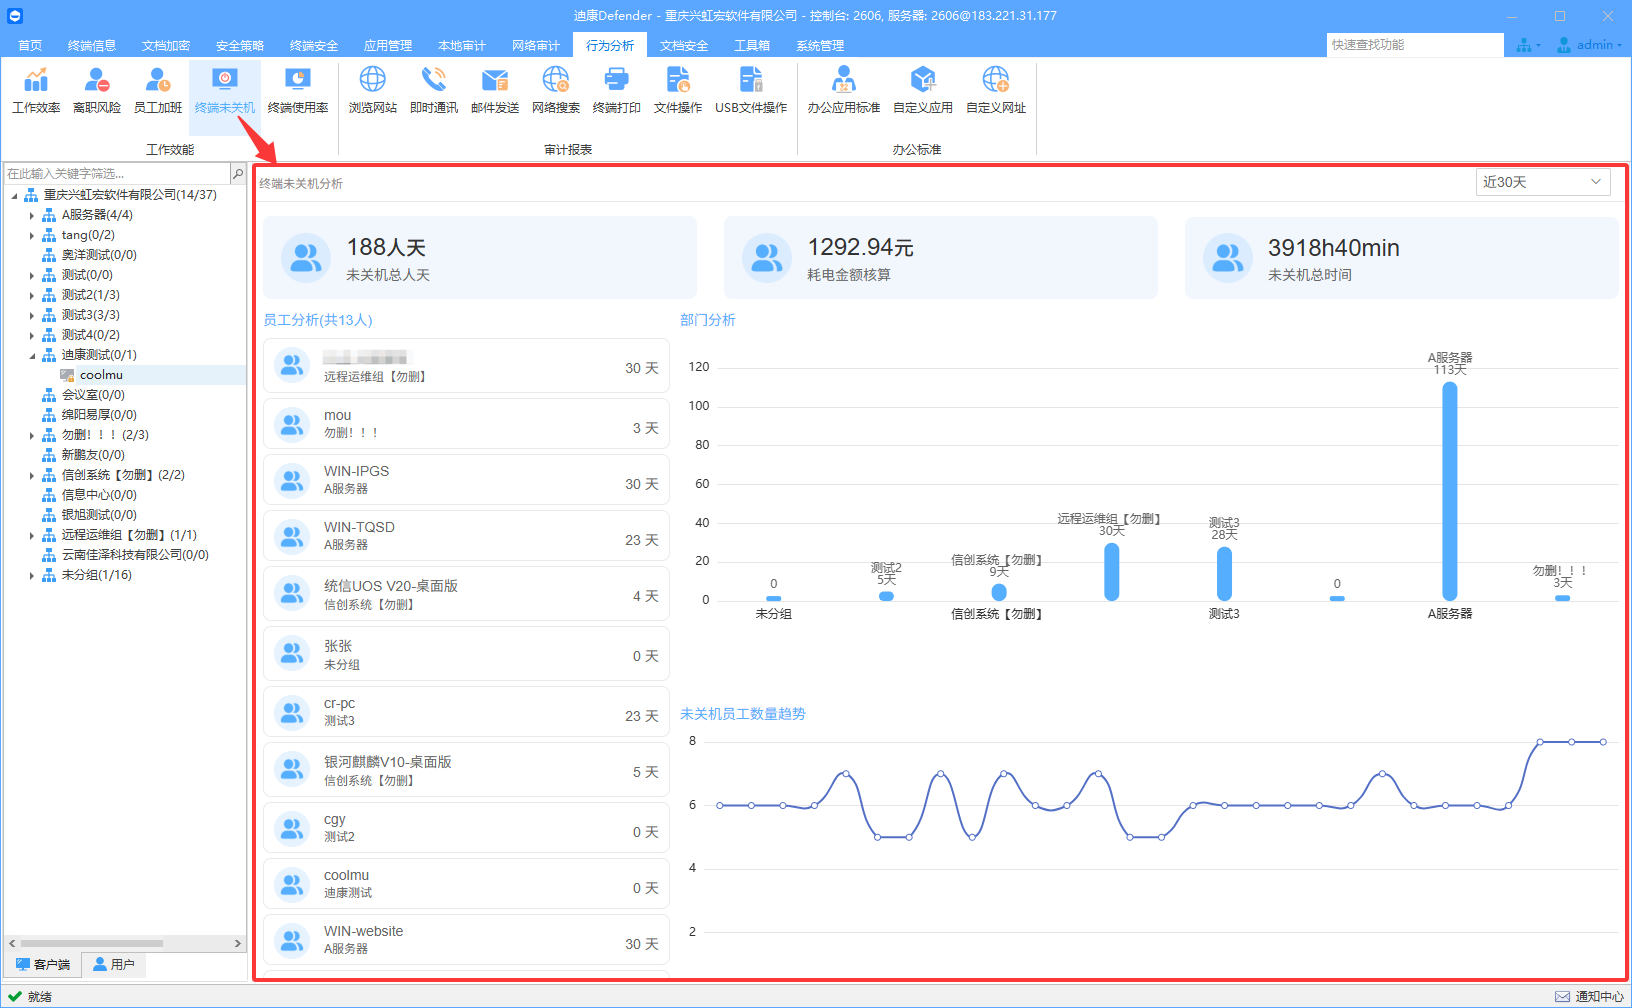Open the 终端打印 printing audit

(617, 90)
